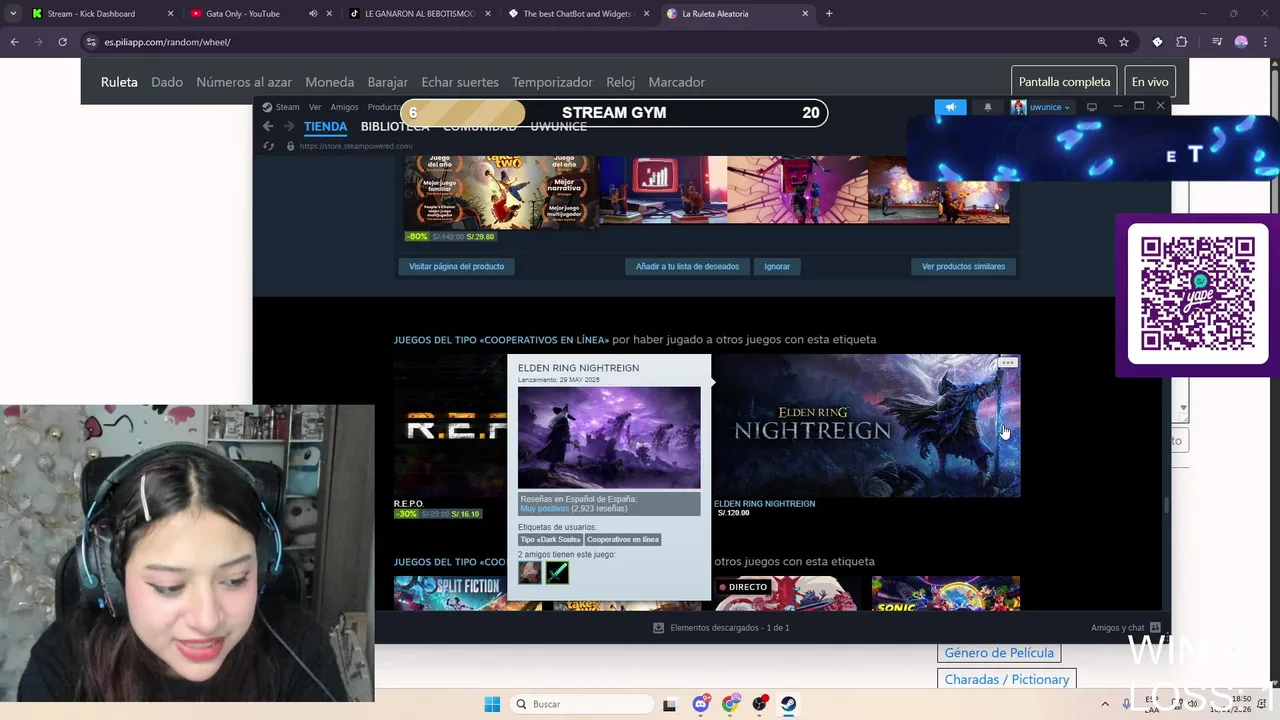Click the Tipo «Dark Souls» tag
This screenshot has width=1280, height=720.
tap(550, 539)
